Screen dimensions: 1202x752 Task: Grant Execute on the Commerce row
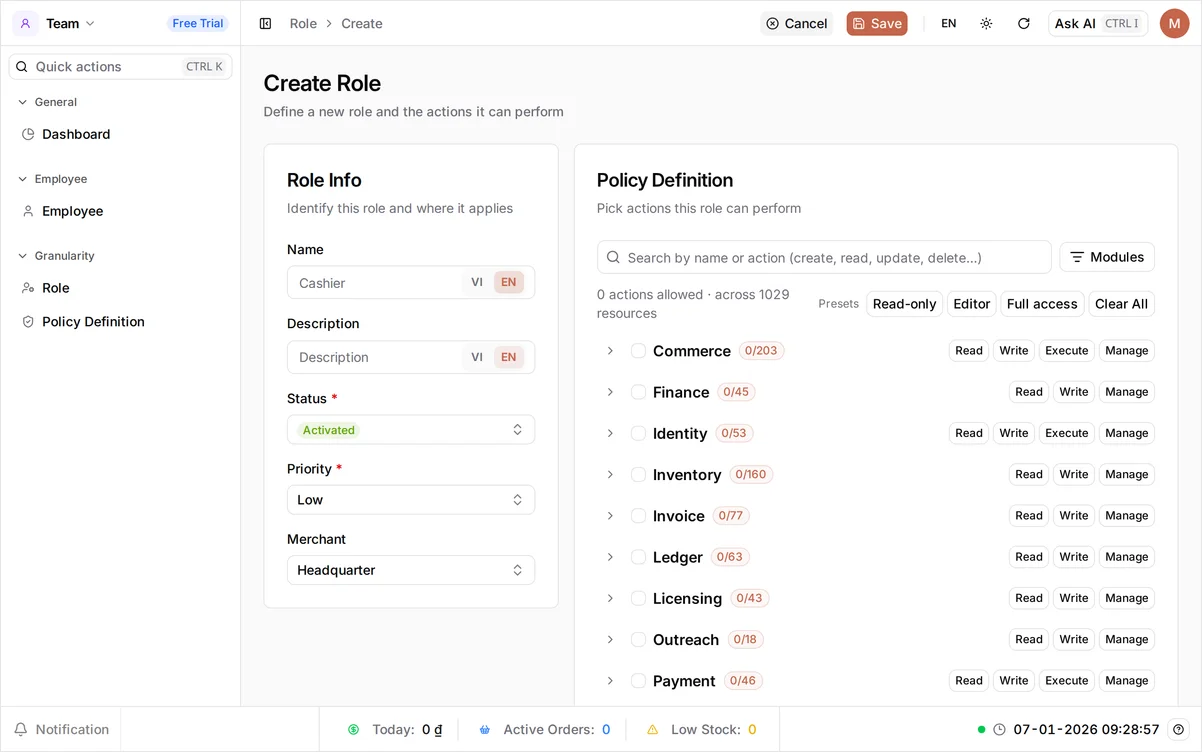[x=1067, y=351]
